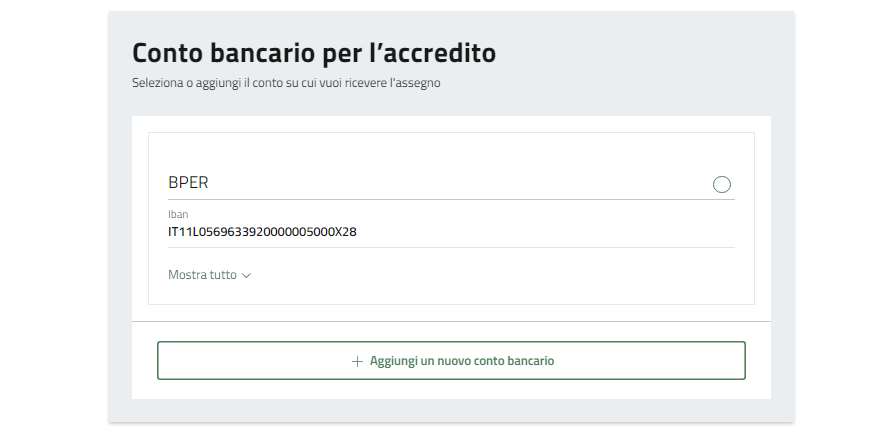Click the IBAN value IT11L0569633920000005000X28
This screenshot has height=437, width=876.
pyautogui.click(x=262, y=231)
